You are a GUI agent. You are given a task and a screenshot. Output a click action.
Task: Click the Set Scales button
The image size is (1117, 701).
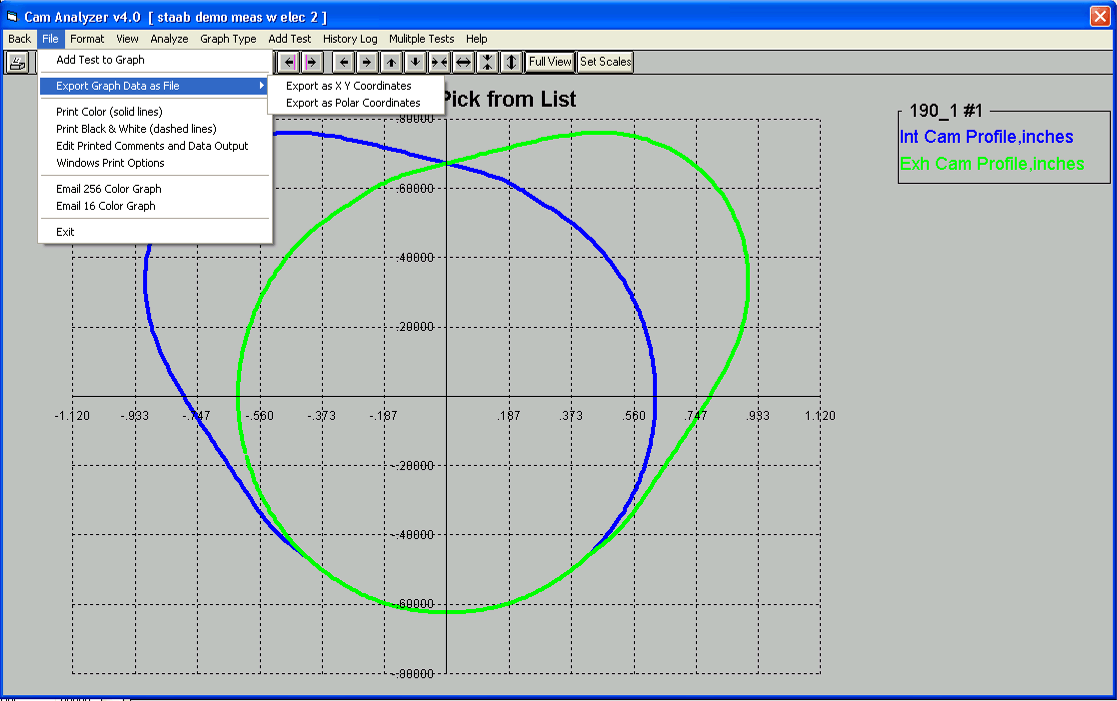606,62
